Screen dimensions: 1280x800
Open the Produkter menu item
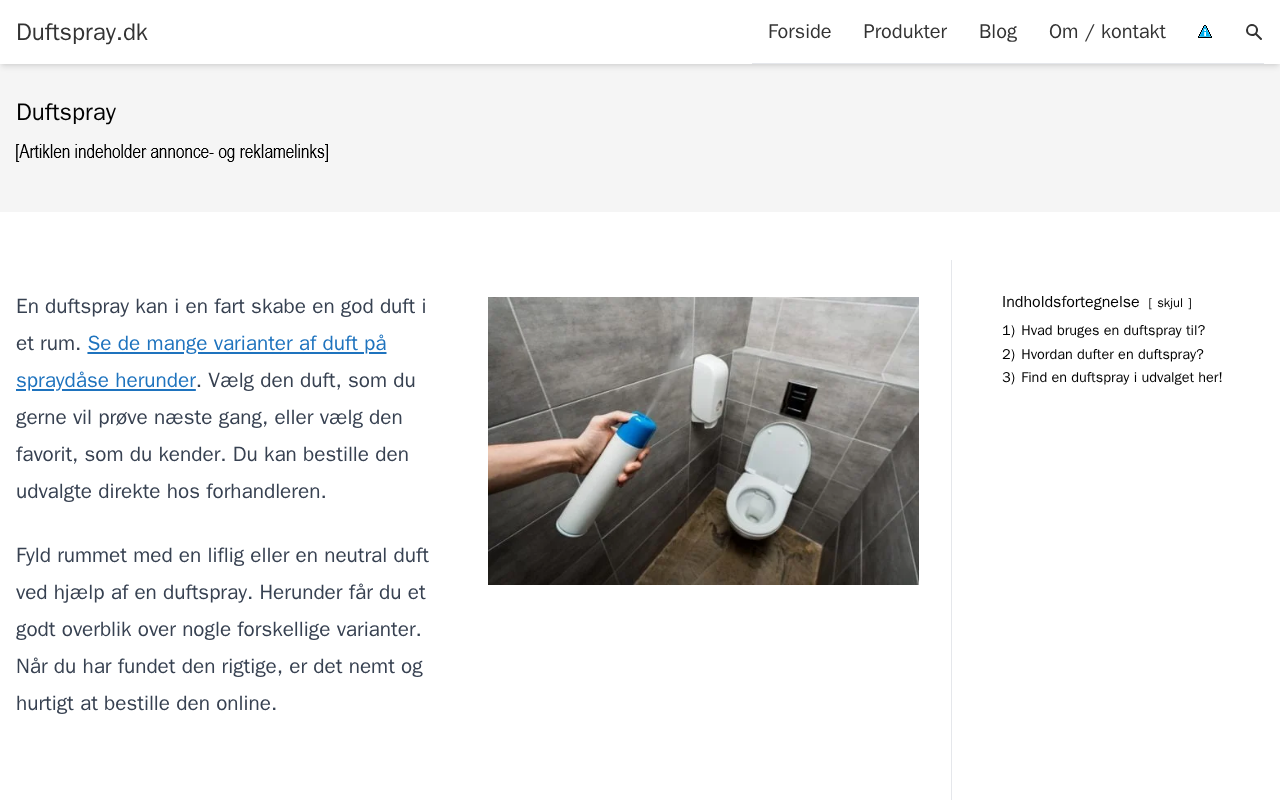coord(905,32)
